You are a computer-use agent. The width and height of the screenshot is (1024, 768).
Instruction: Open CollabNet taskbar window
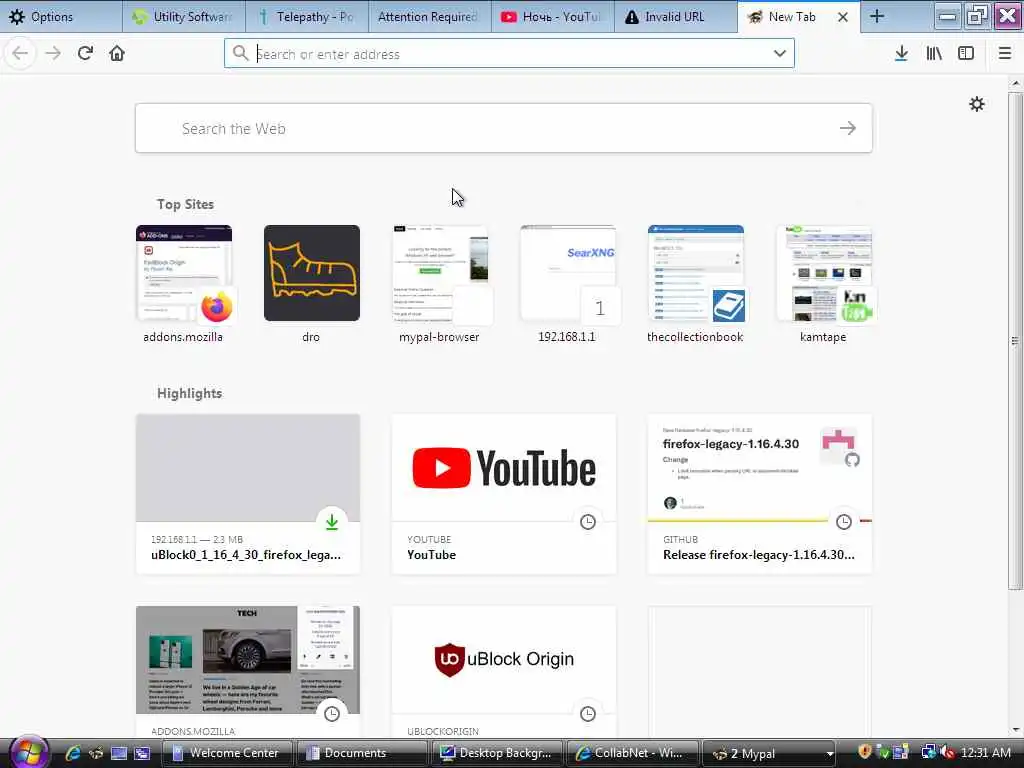(633, 753)
